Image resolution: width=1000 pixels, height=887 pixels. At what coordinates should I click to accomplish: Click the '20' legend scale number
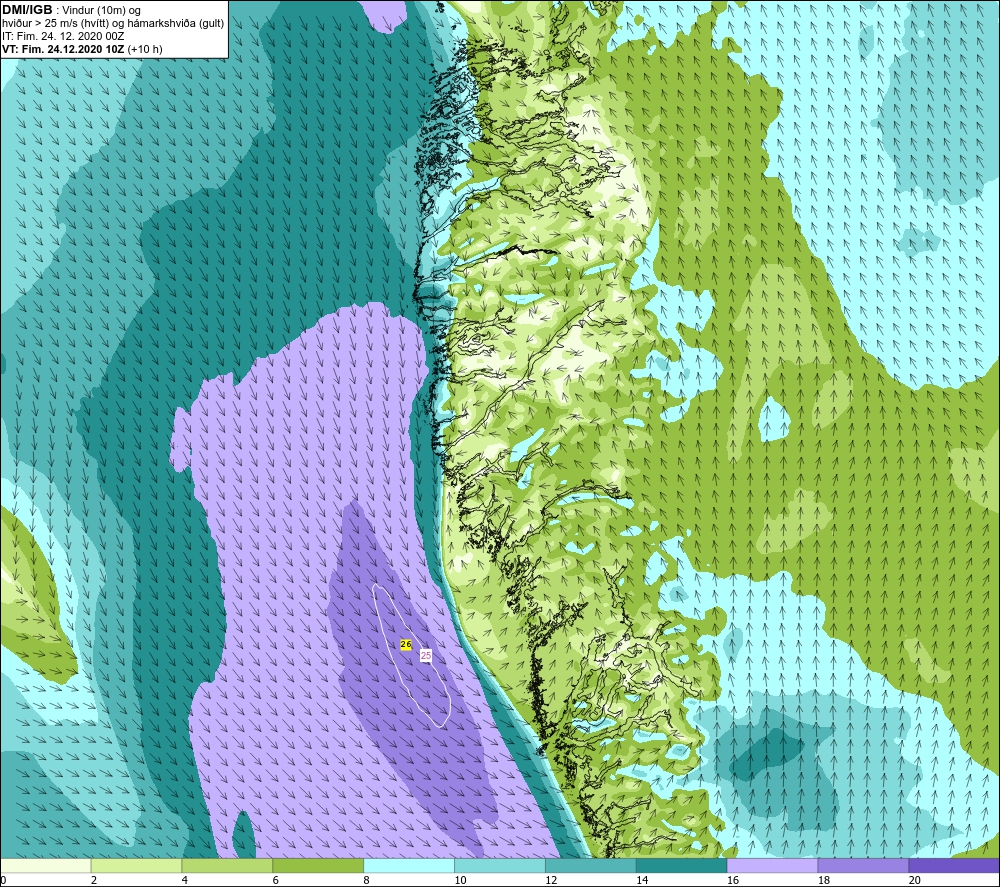(x=915, y=880)
